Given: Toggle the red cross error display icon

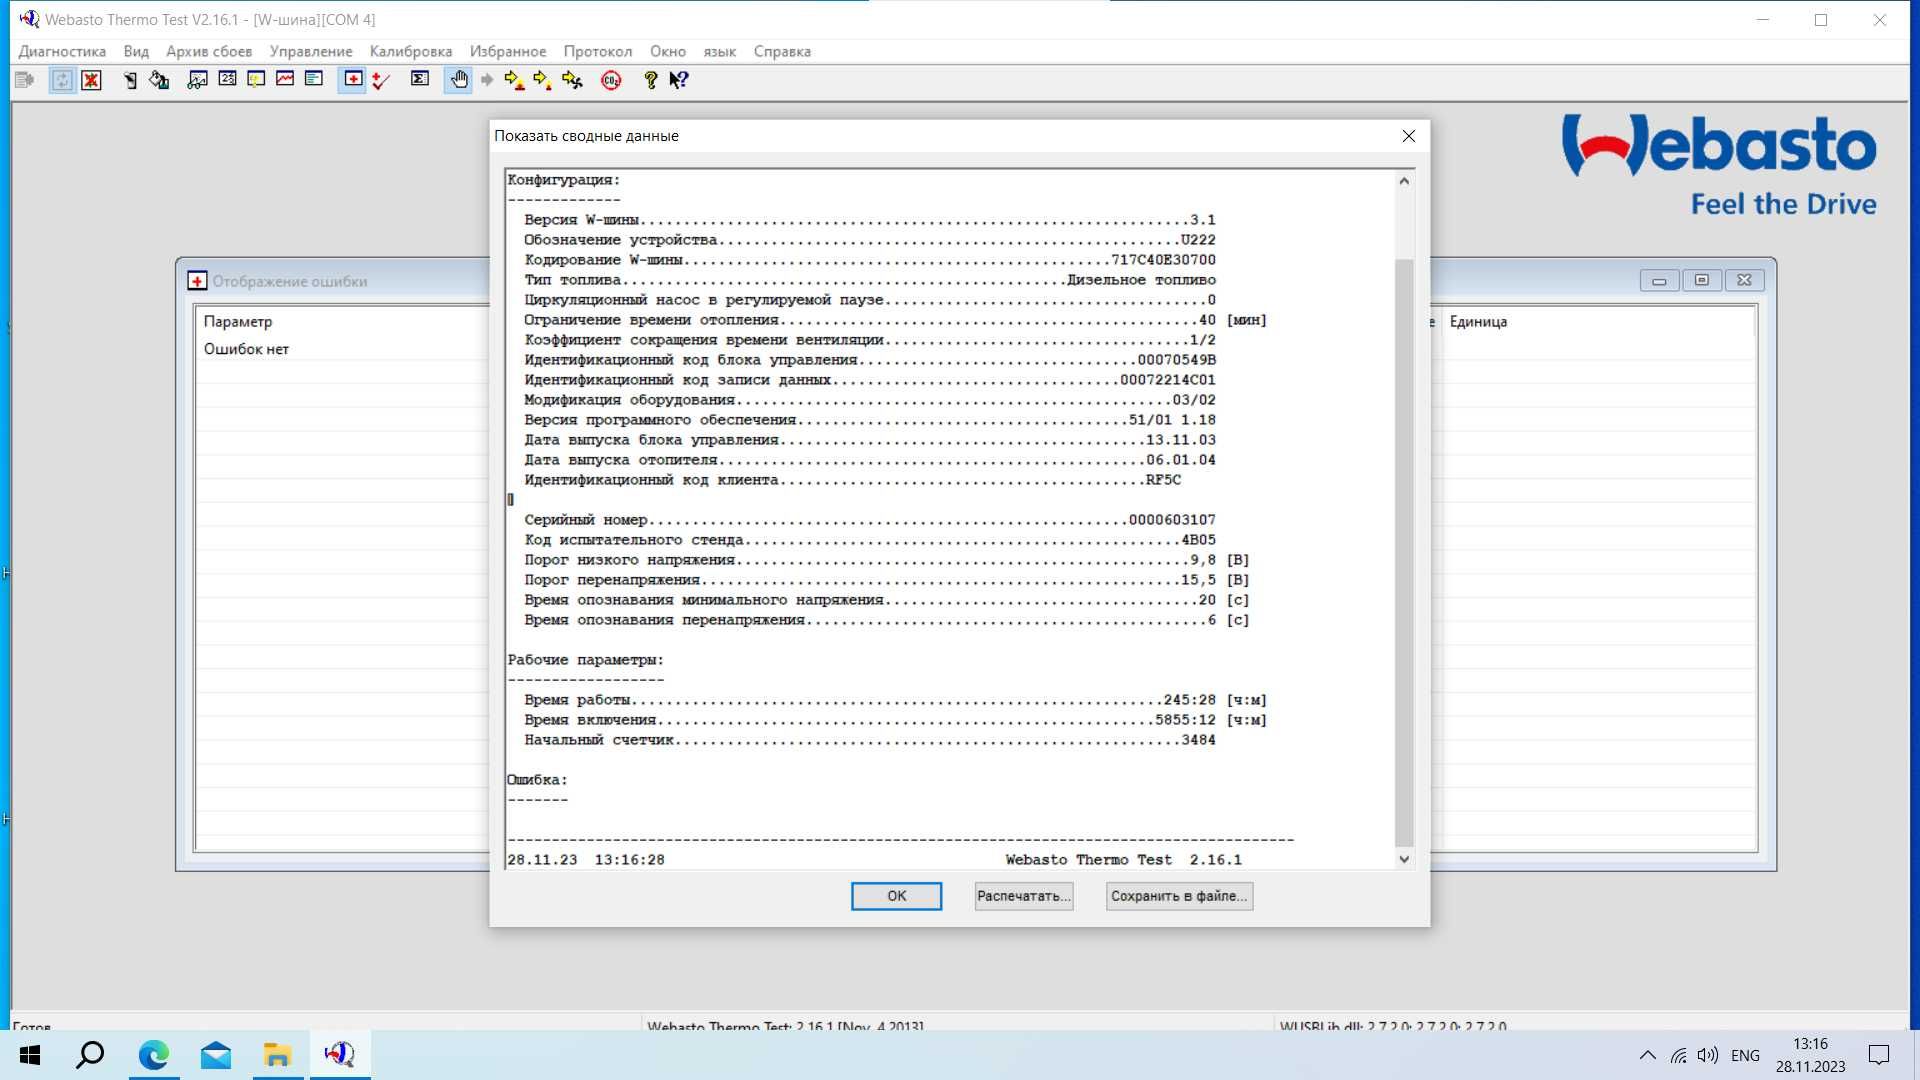Looking at the screenshot, I should (353, 80).
